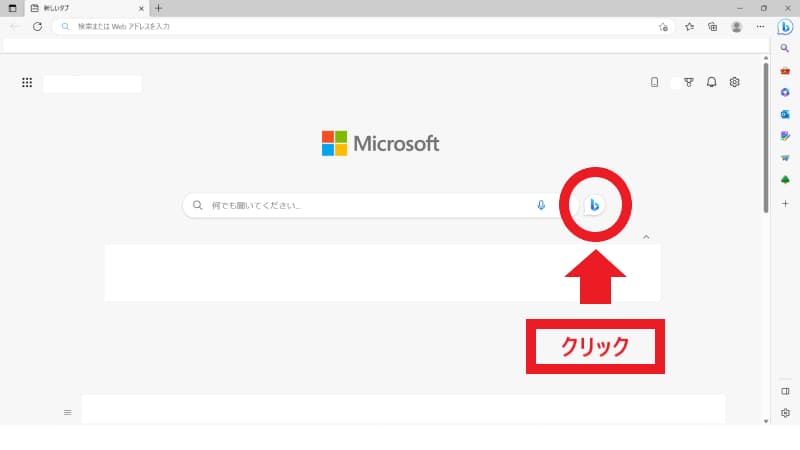Open the sidebar Tools briefcase icon
This screenshot has height=450, width=800.
coord(785,71)
